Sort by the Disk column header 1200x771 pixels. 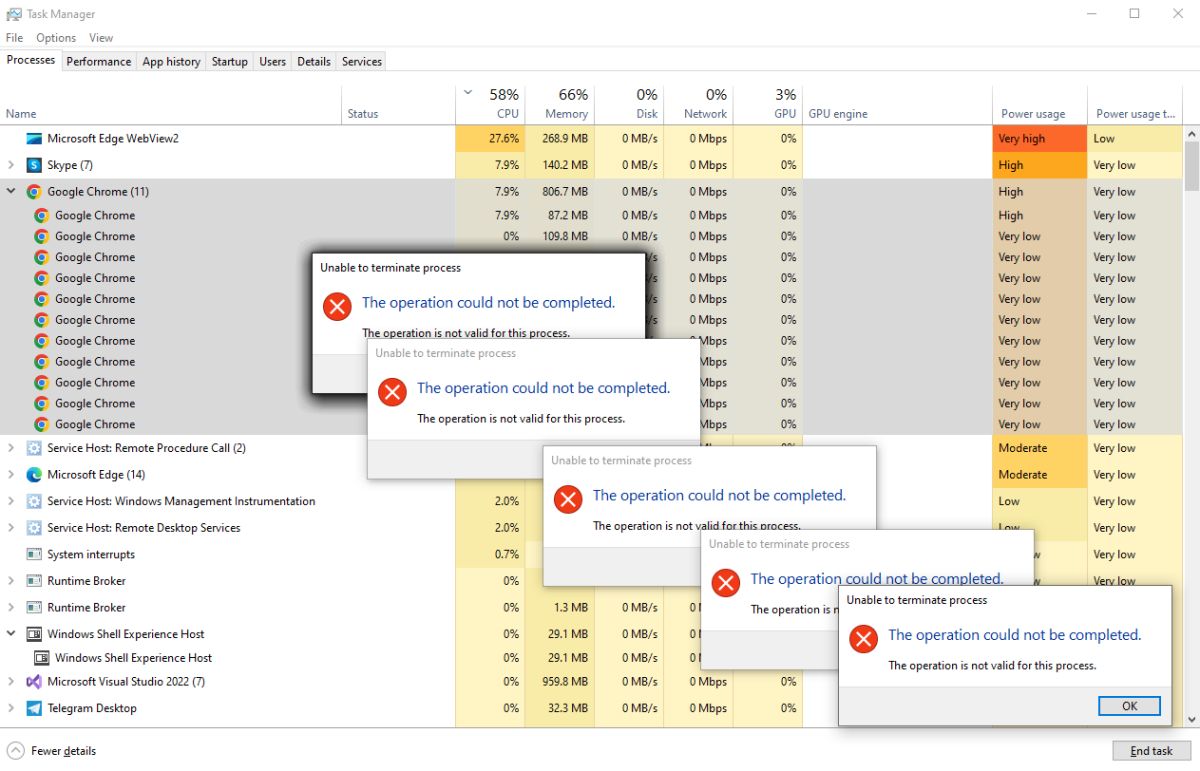pos(629,103)
